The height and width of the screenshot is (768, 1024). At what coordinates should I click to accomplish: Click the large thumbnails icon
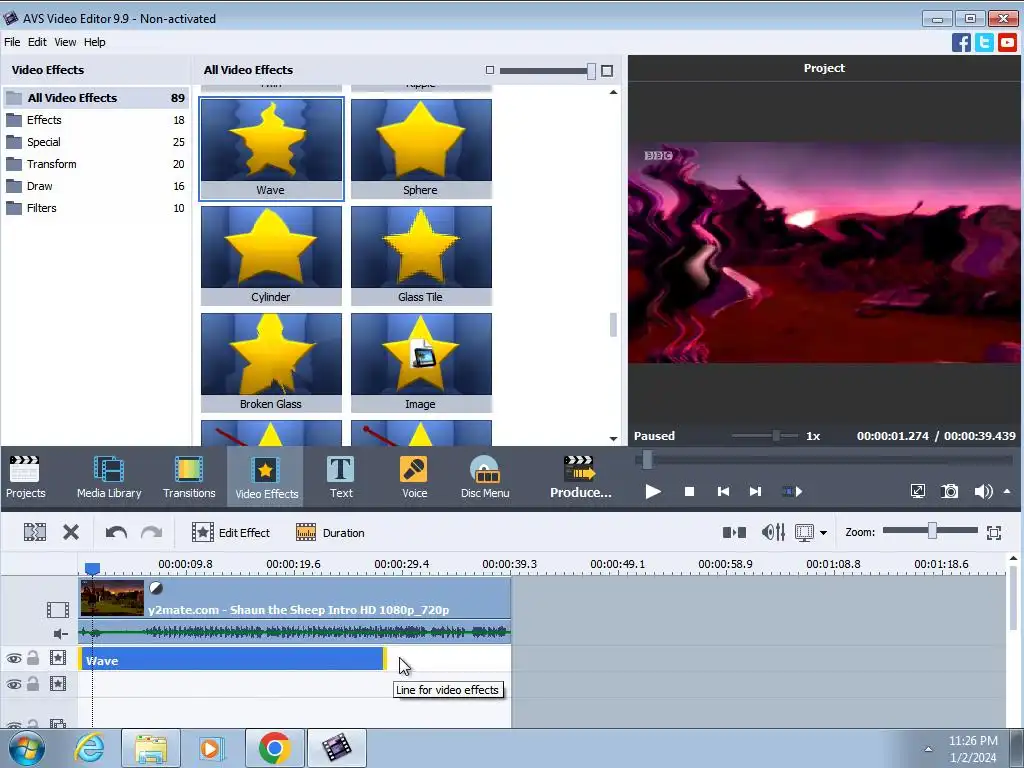(607, 71)
